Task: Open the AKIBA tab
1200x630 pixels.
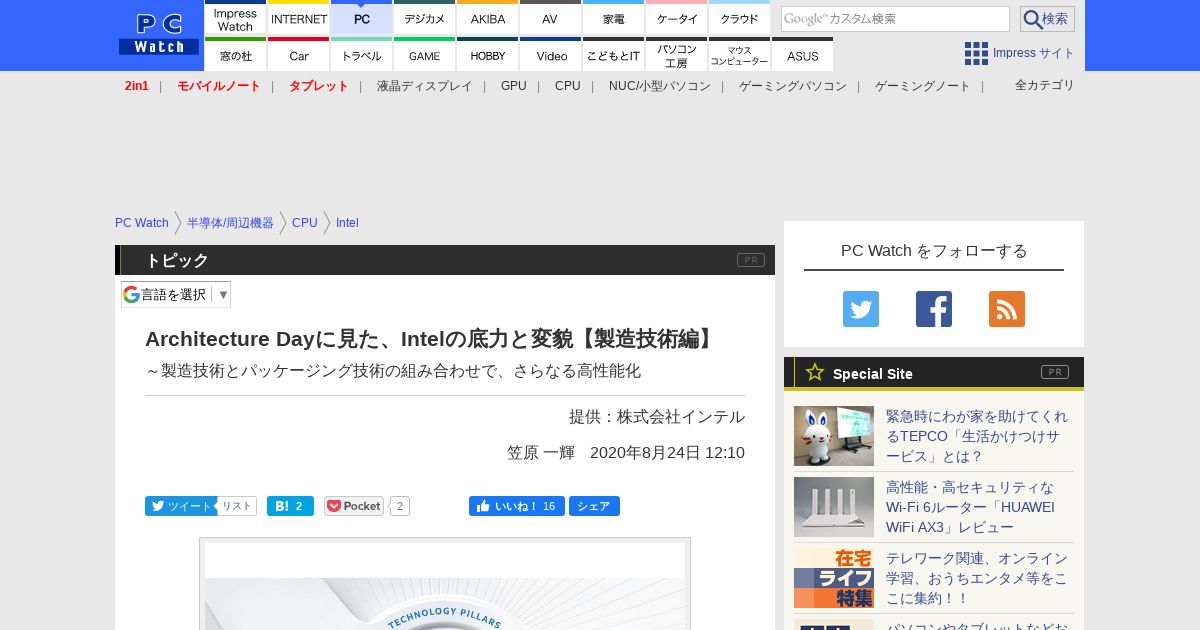Action: click(488, 18)
